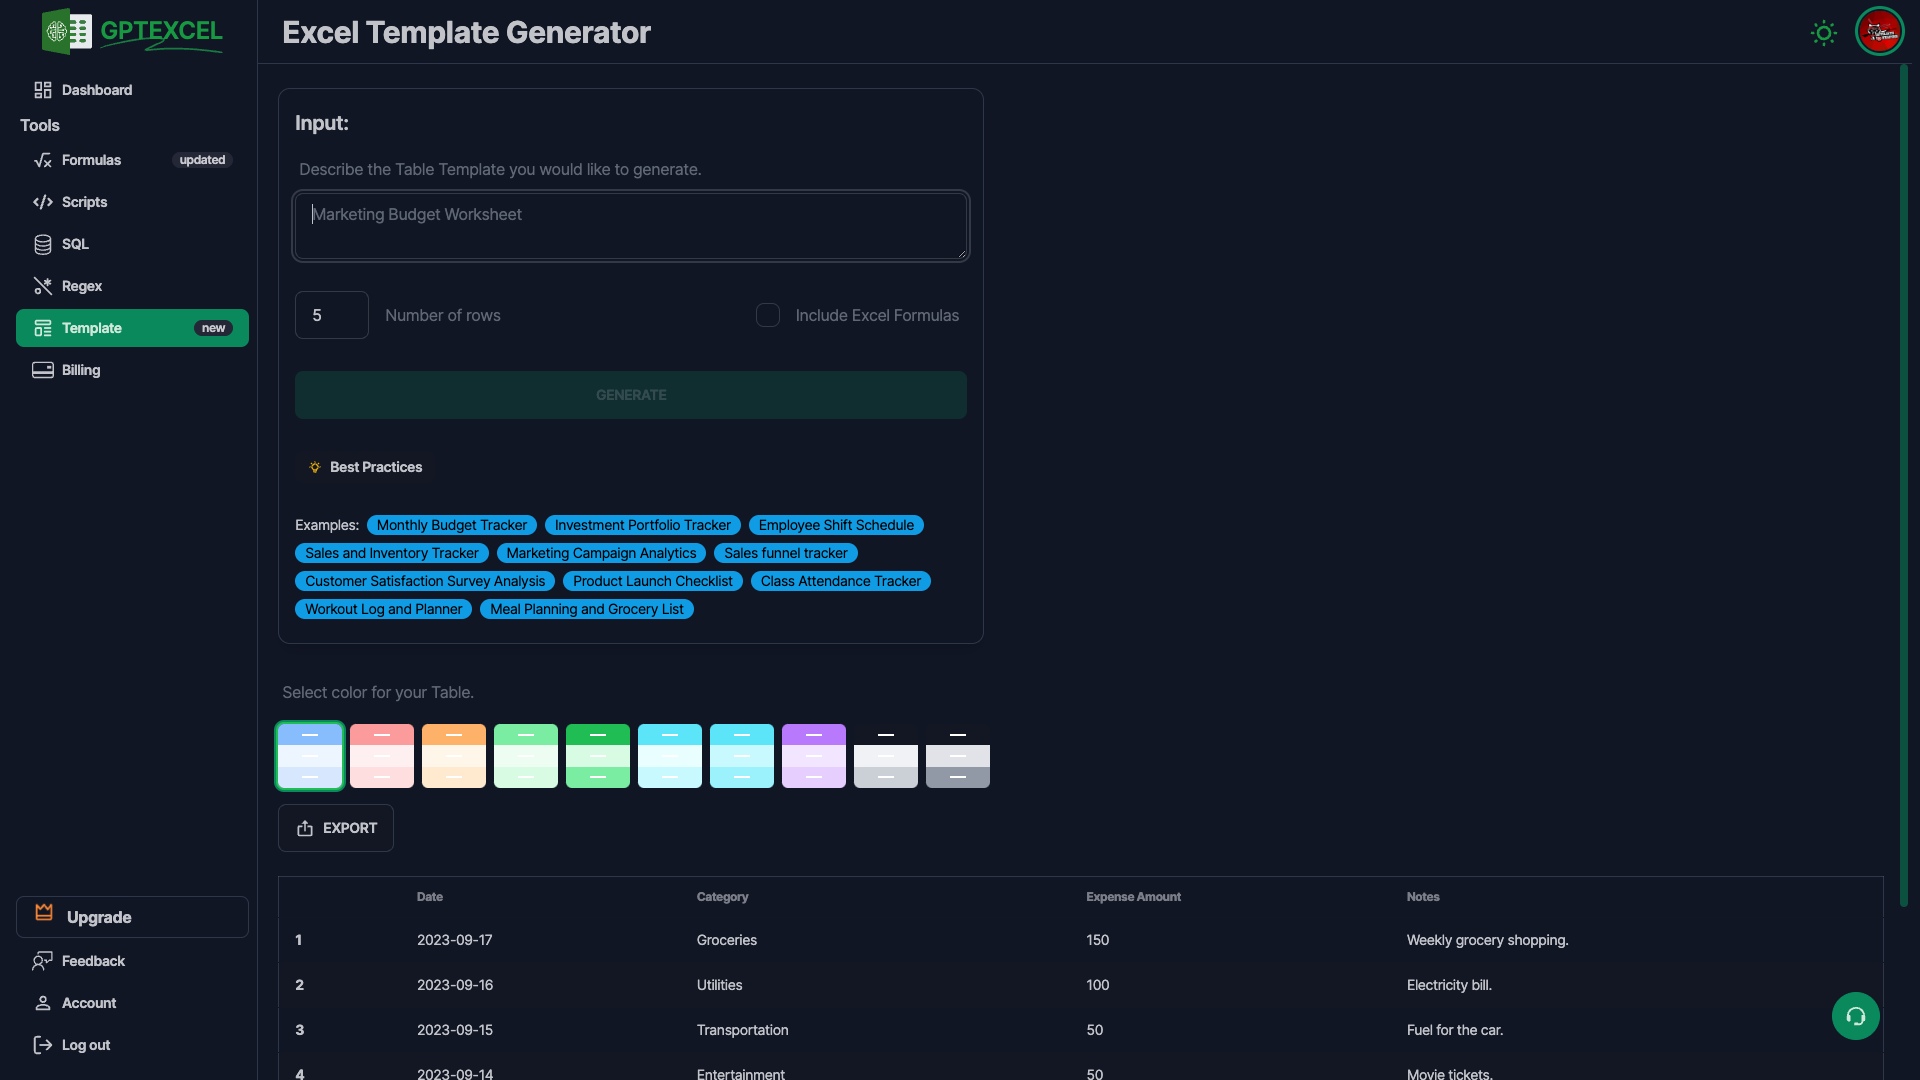Open the support chat bubble
This screenshot has height=1080, width=1920.
(x=1855, y=1015)
